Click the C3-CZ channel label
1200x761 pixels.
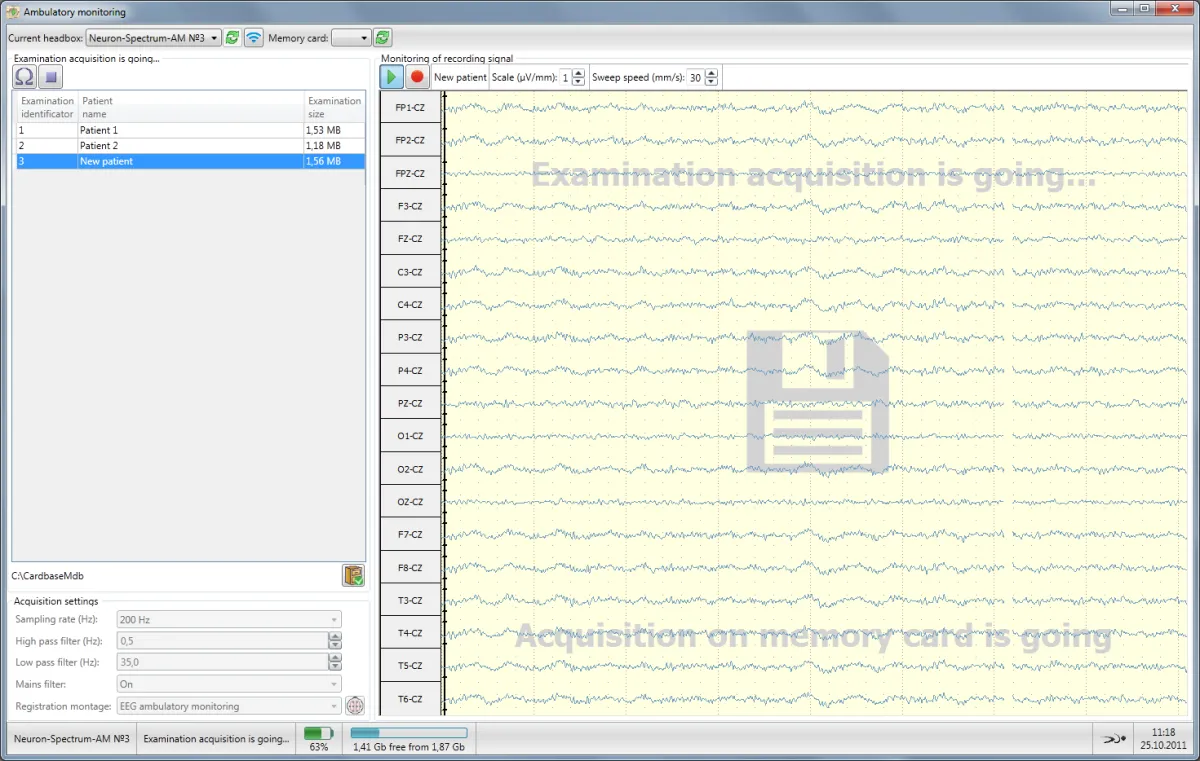pos(410,272)
